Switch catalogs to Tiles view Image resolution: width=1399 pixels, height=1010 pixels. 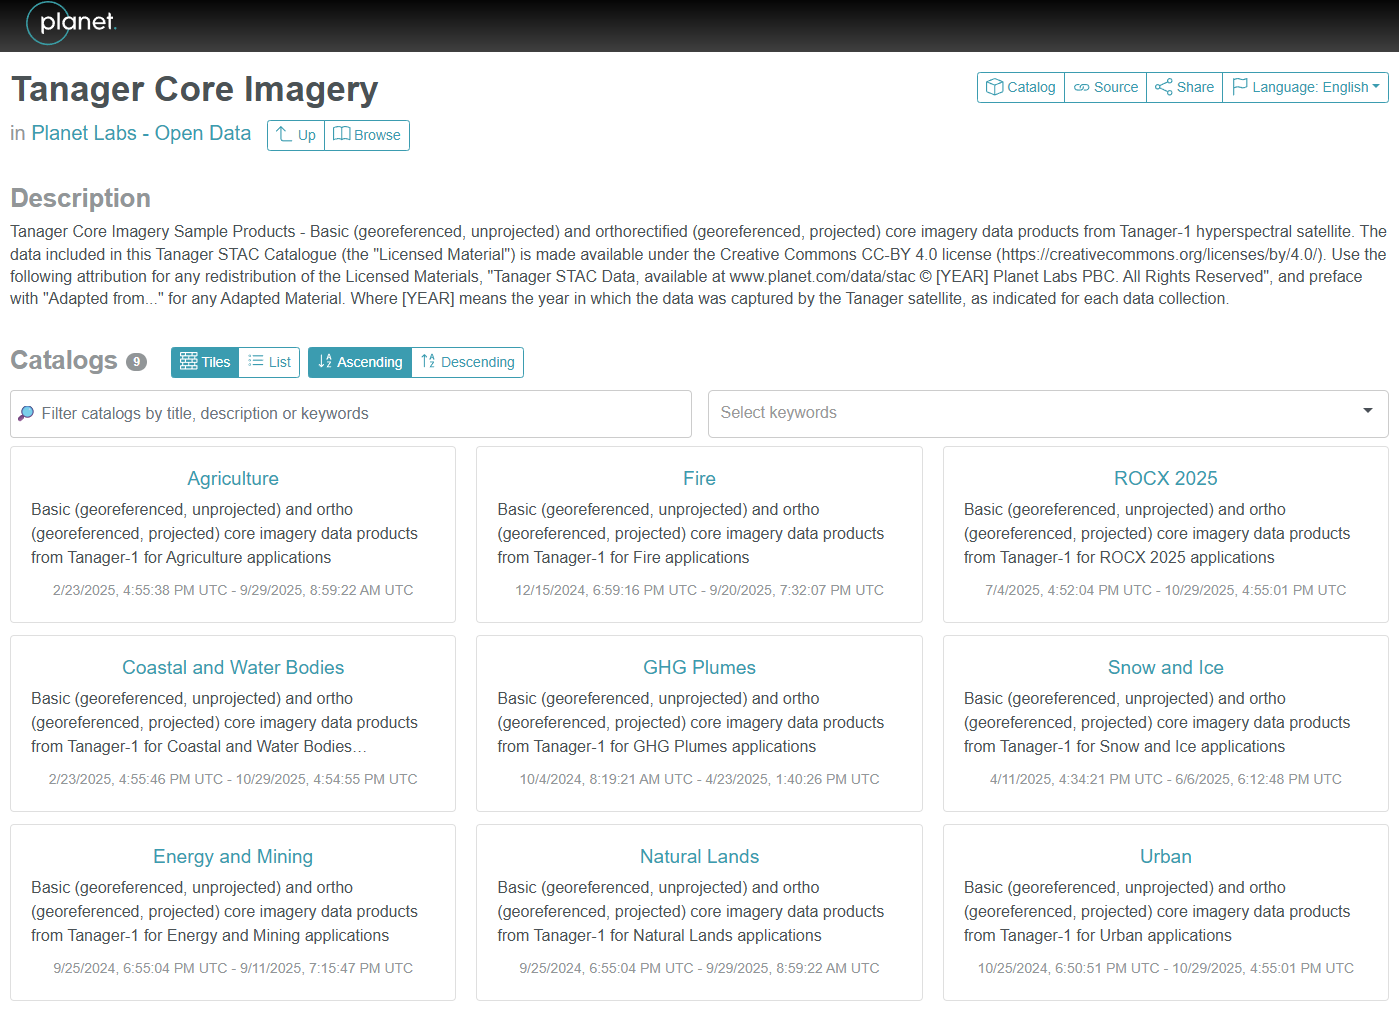point(205,362)
